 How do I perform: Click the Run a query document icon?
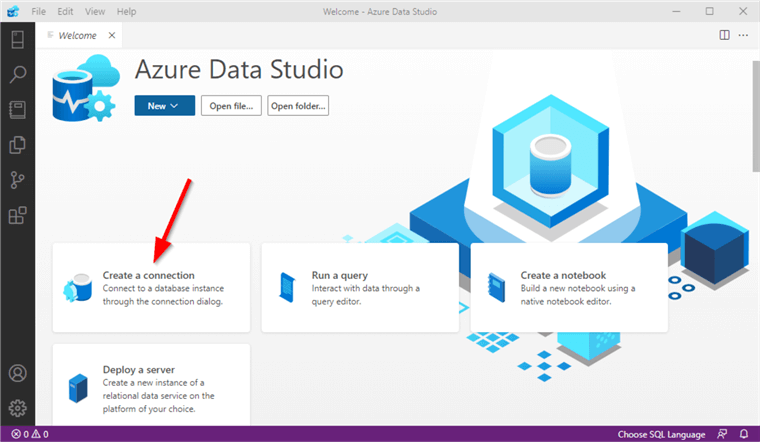(x=287, y=287)
